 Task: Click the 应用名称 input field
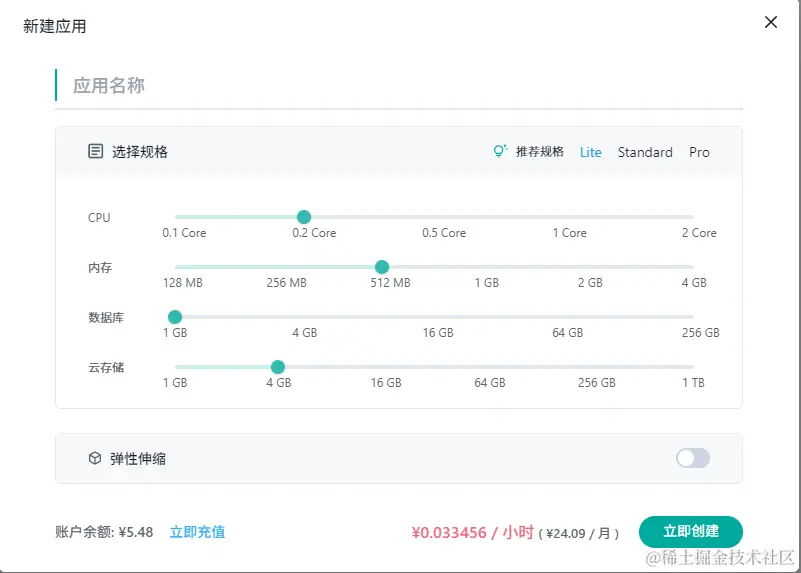[400, 86]
